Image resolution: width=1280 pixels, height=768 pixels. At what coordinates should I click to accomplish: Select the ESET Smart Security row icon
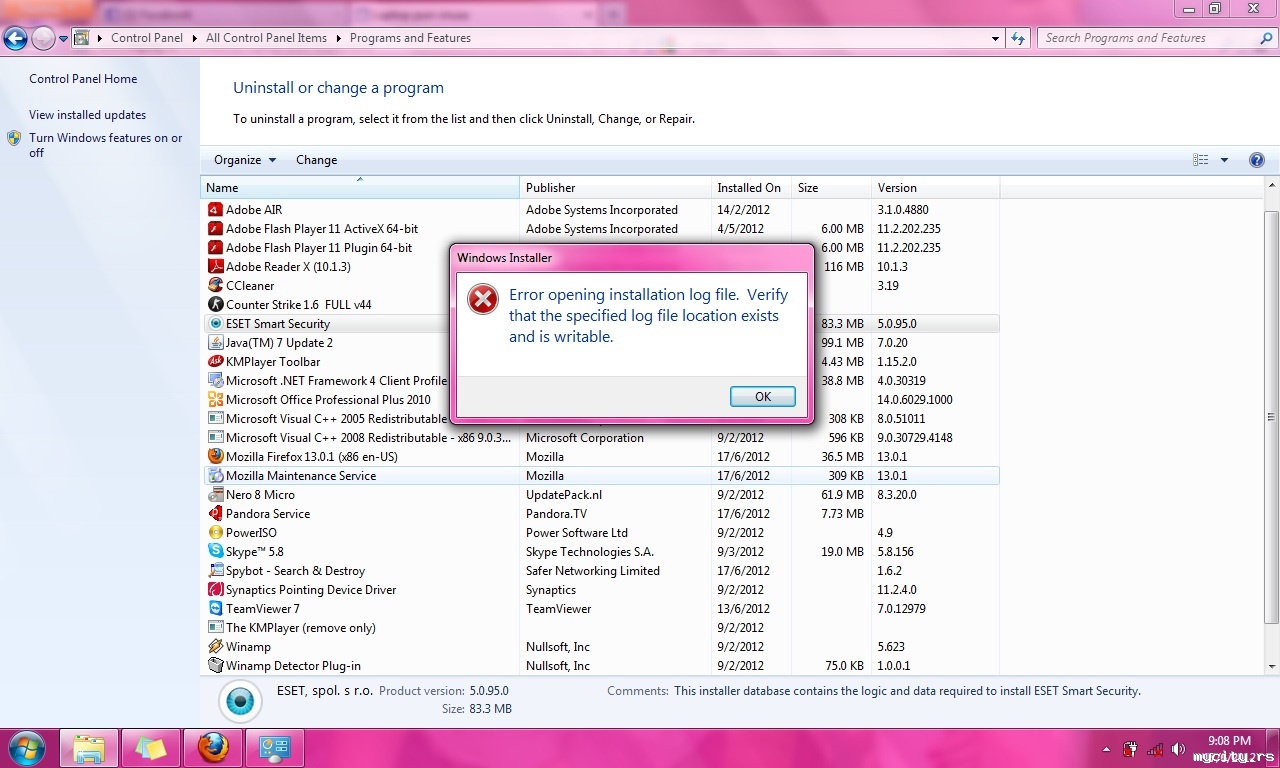point(215,324)
